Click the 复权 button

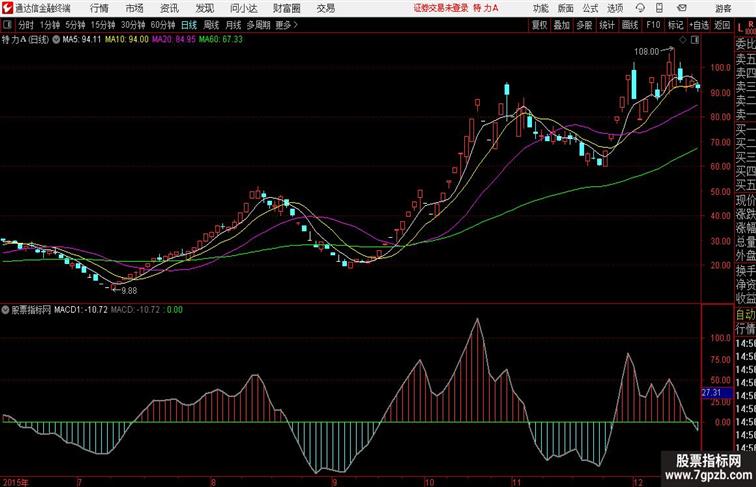[x=539, y=25]
